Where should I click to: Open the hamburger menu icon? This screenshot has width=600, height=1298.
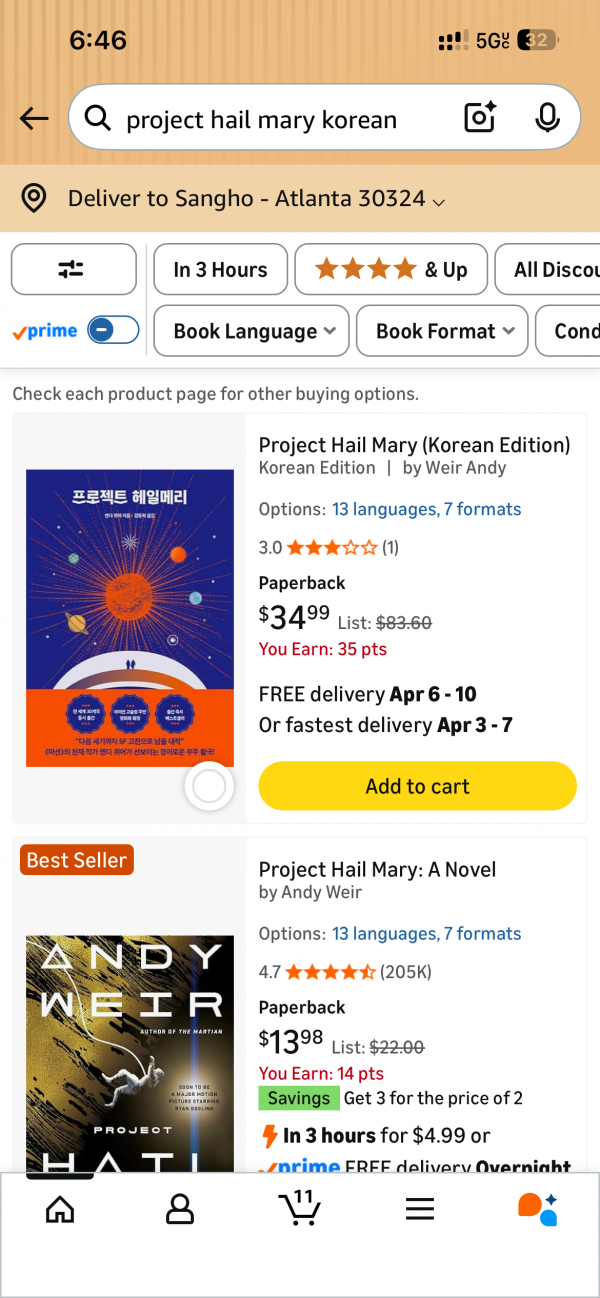(420, 1210)
